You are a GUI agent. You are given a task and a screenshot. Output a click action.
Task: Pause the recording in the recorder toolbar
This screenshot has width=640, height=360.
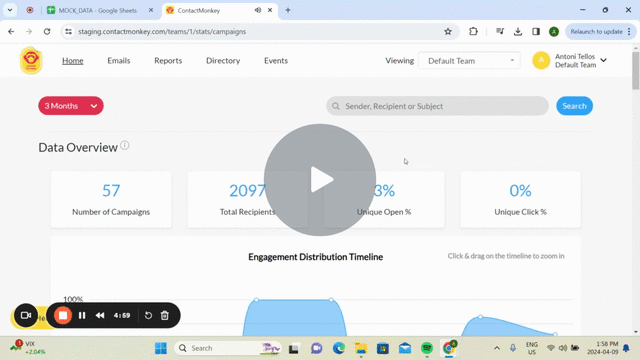pos(82,316)
